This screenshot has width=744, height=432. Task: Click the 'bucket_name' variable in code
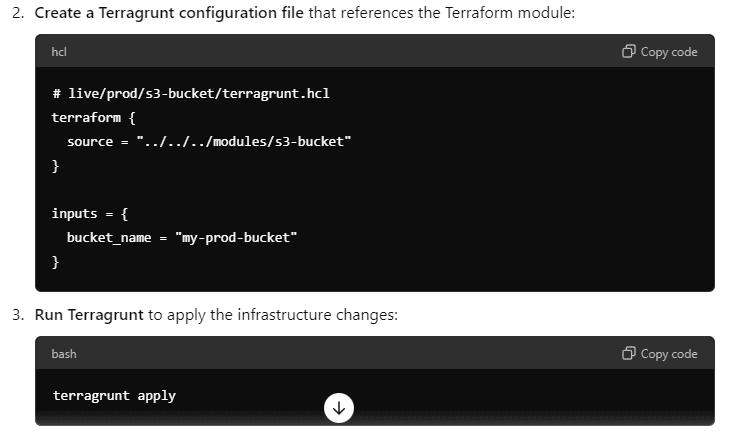109,237
